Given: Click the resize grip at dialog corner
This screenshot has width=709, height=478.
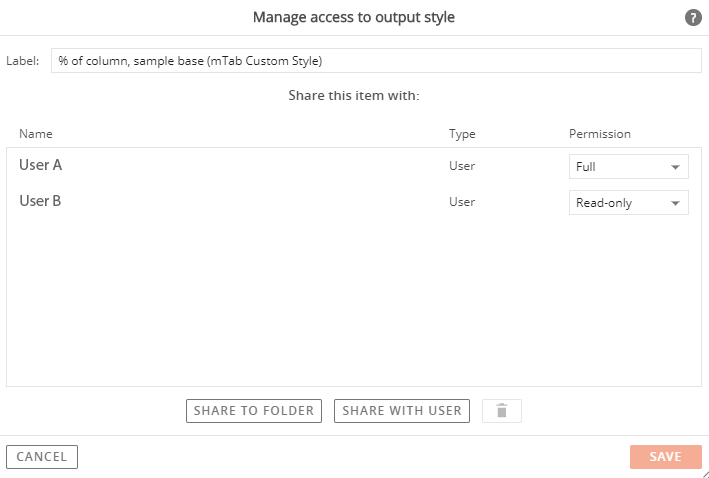Looking at the screenshot, I should (704, 473).
